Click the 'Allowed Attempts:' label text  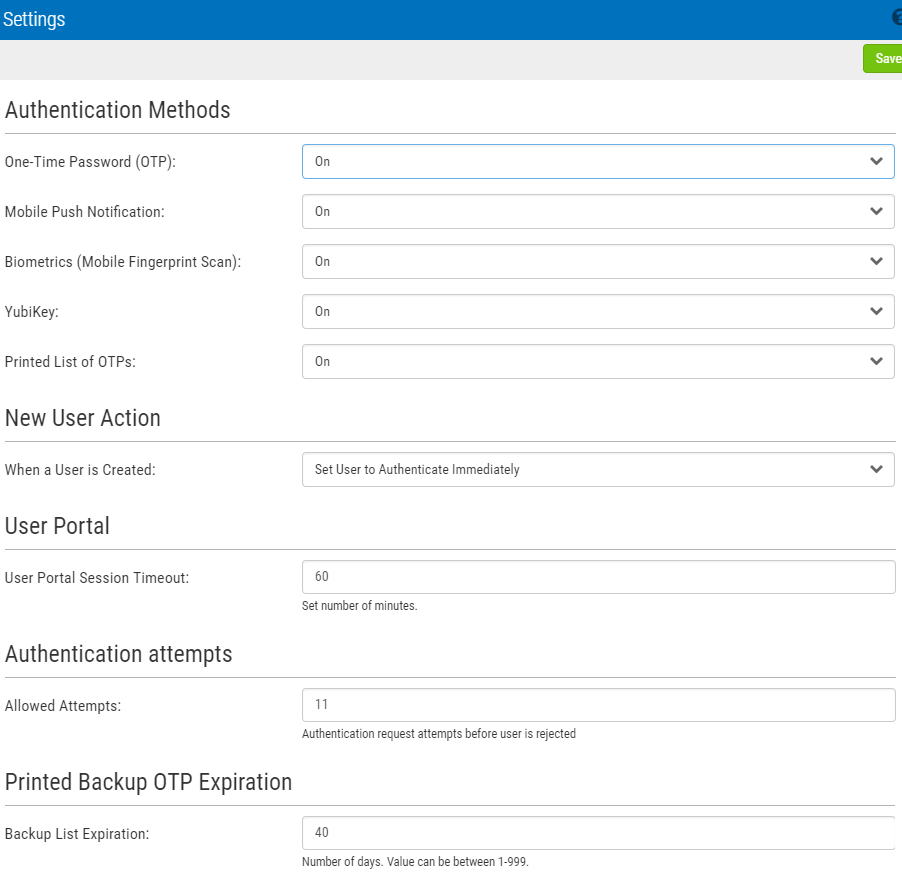coord(62,706)
